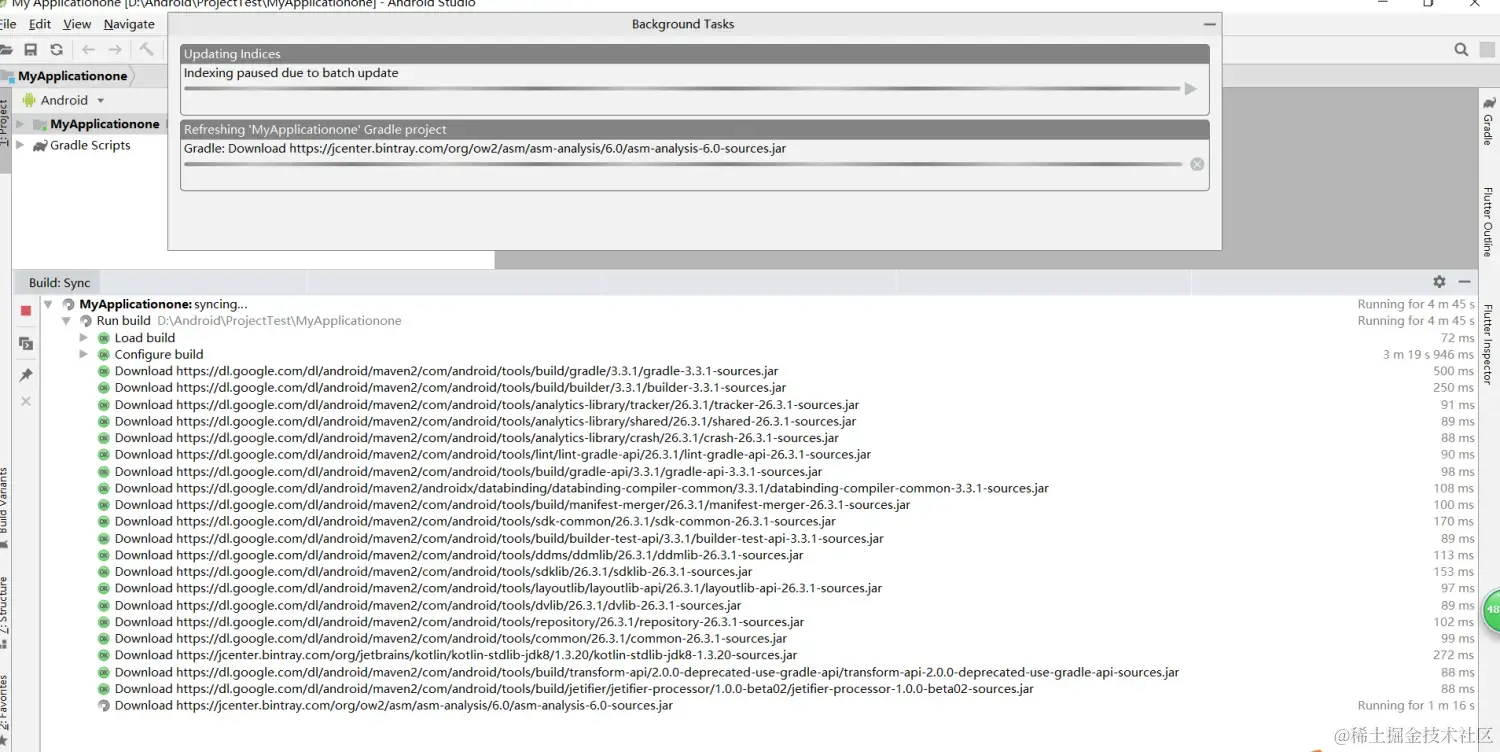Click the grayed close X in Build sidebar

click(26, 401)
